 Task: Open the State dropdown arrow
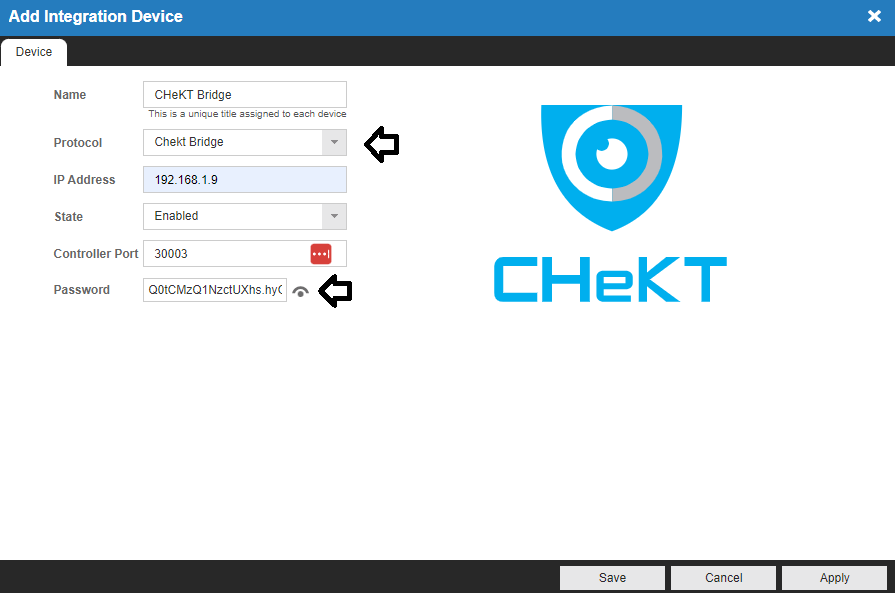point(334,216)
